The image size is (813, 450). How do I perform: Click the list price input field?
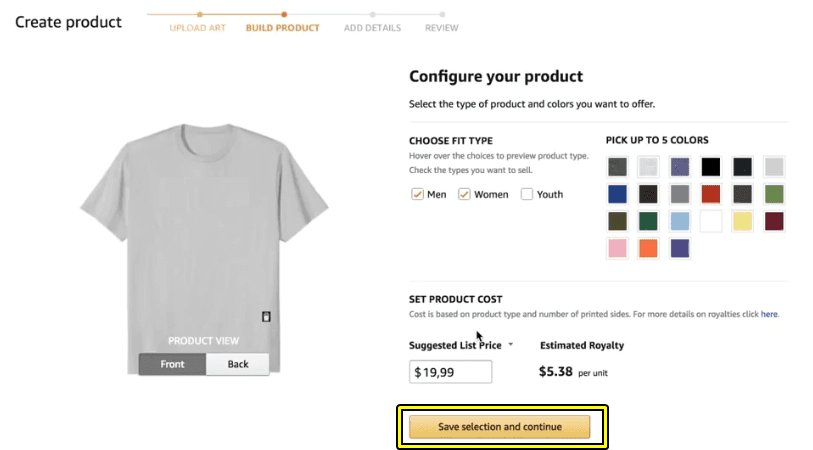(x=451, y=372)
